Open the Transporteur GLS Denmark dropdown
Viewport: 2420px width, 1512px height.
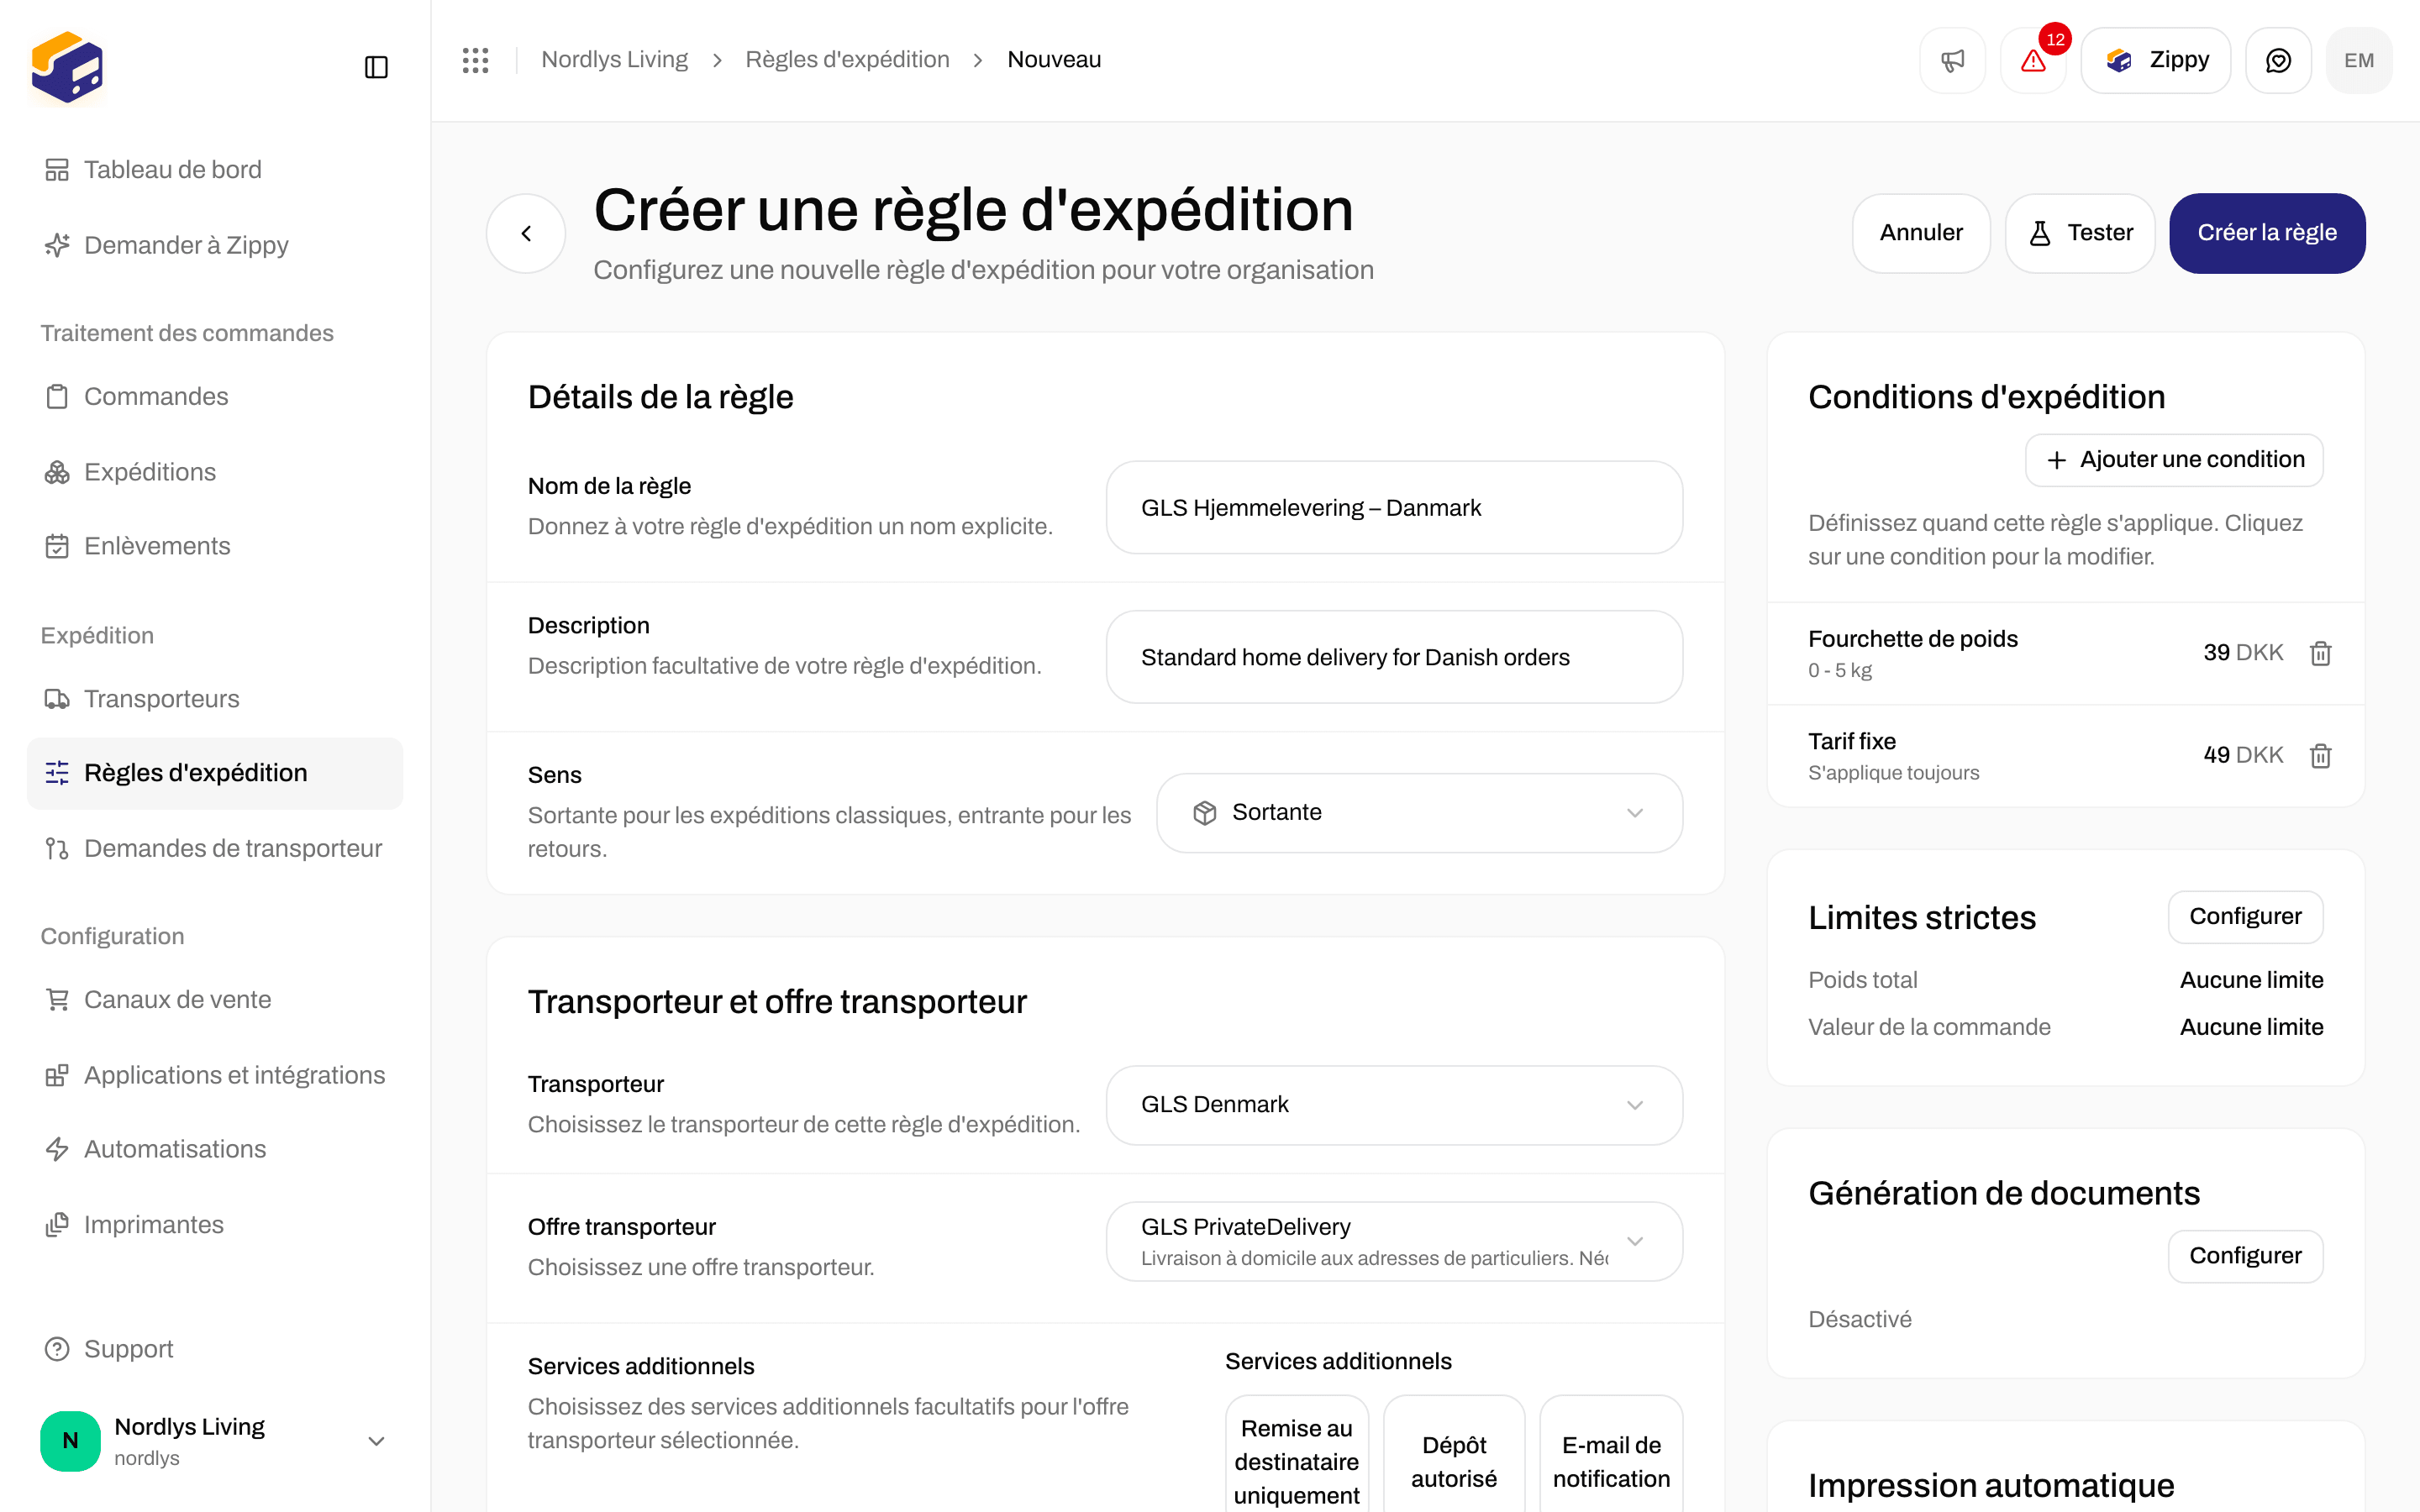(x=1394, y=1105)
